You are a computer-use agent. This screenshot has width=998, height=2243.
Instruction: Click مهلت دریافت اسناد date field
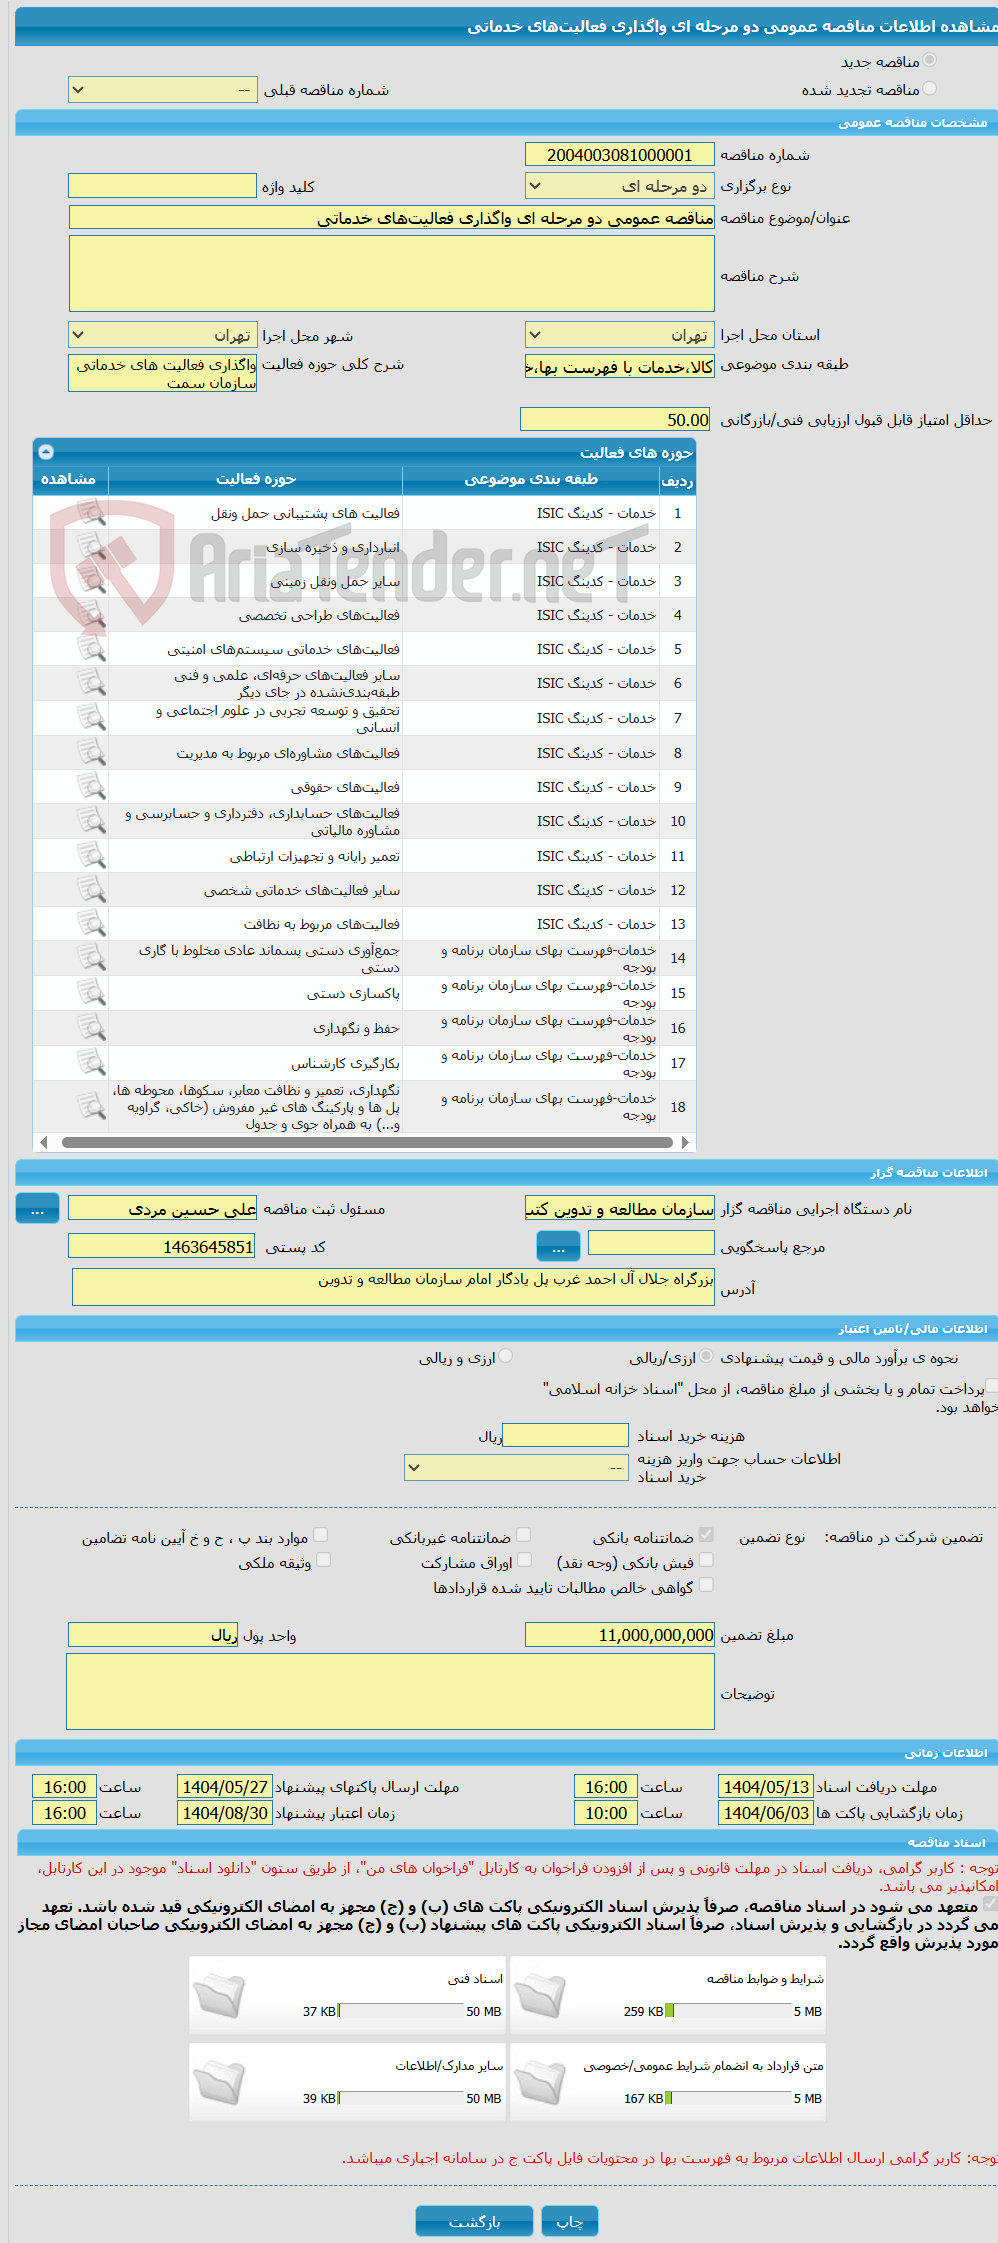tap(766, 1787)
